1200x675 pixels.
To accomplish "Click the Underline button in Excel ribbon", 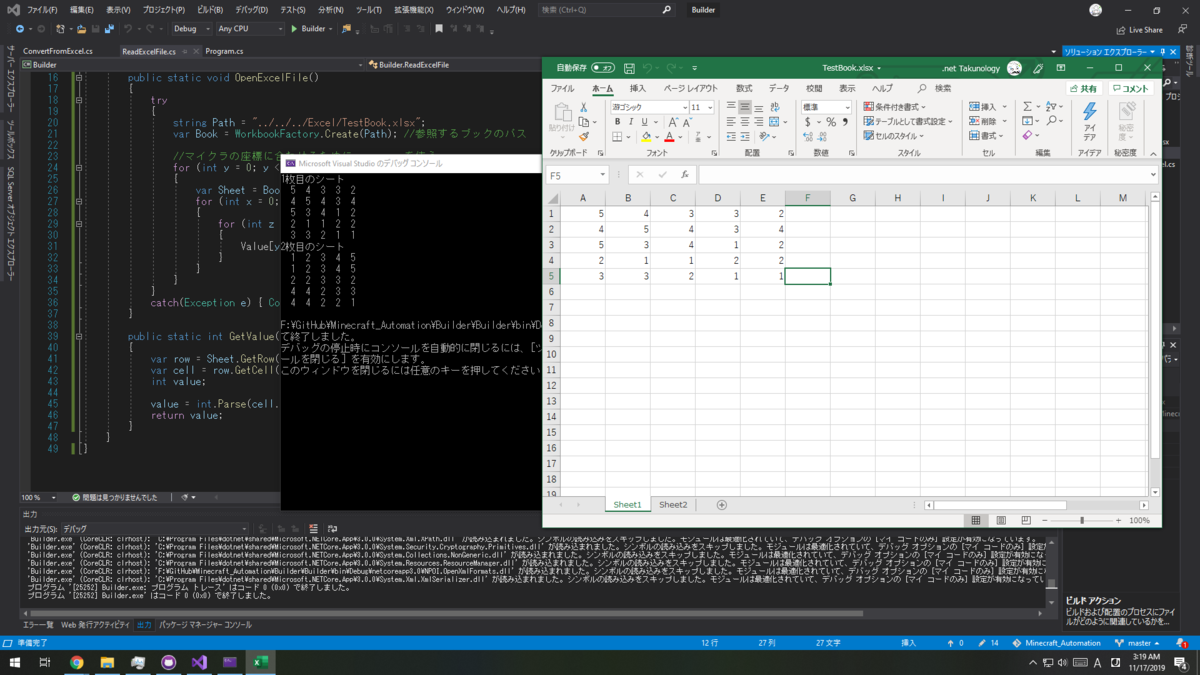I will (x=644, y=122).
